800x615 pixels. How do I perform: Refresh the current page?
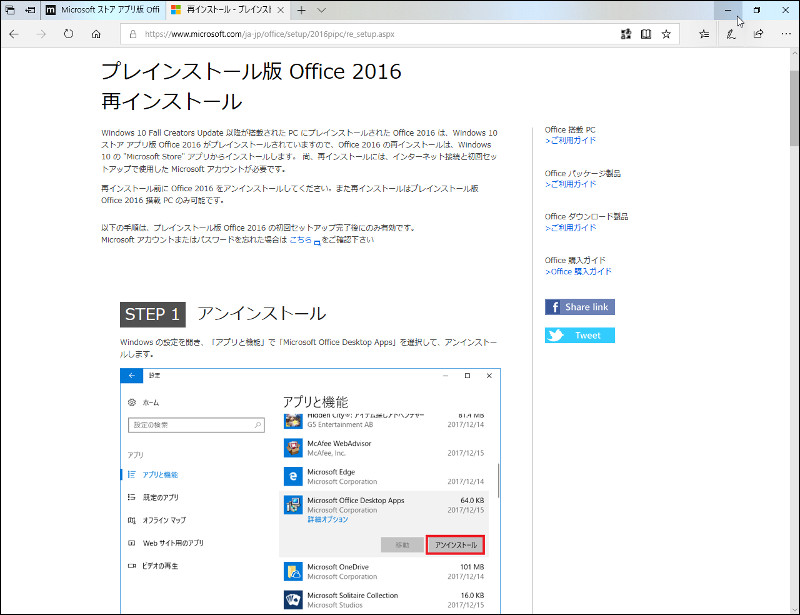(68, 34)
